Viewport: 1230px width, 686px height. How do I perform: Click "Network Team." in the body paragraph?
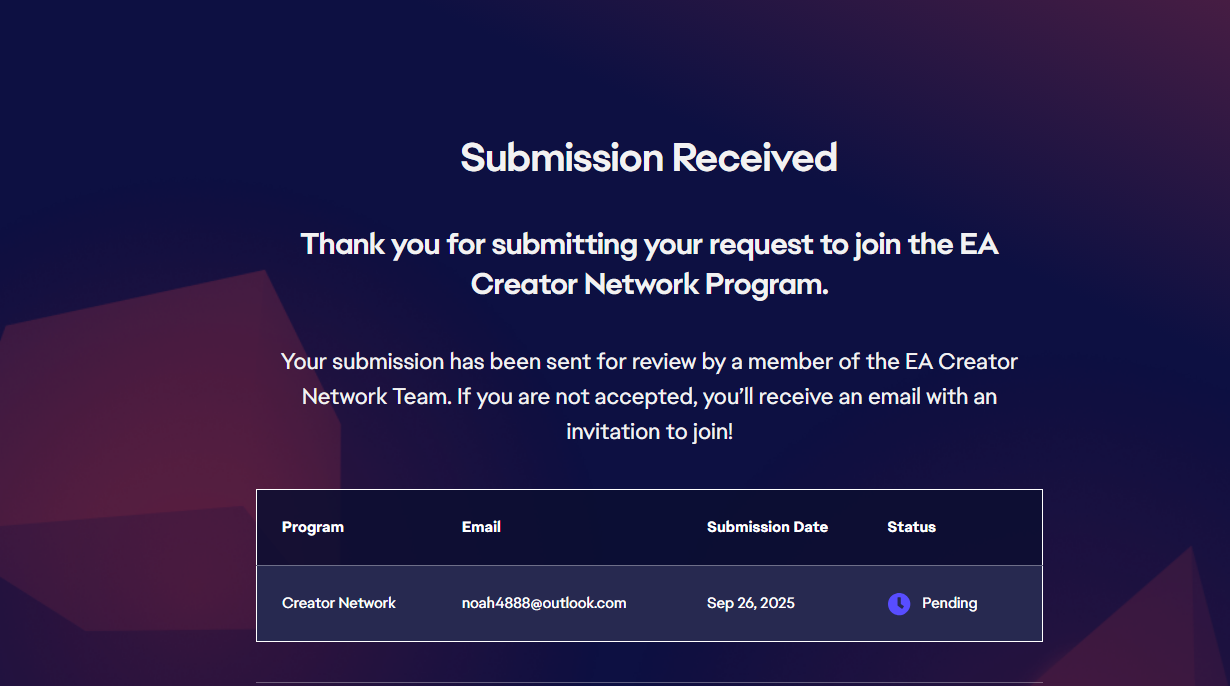(x=376, y=396)
